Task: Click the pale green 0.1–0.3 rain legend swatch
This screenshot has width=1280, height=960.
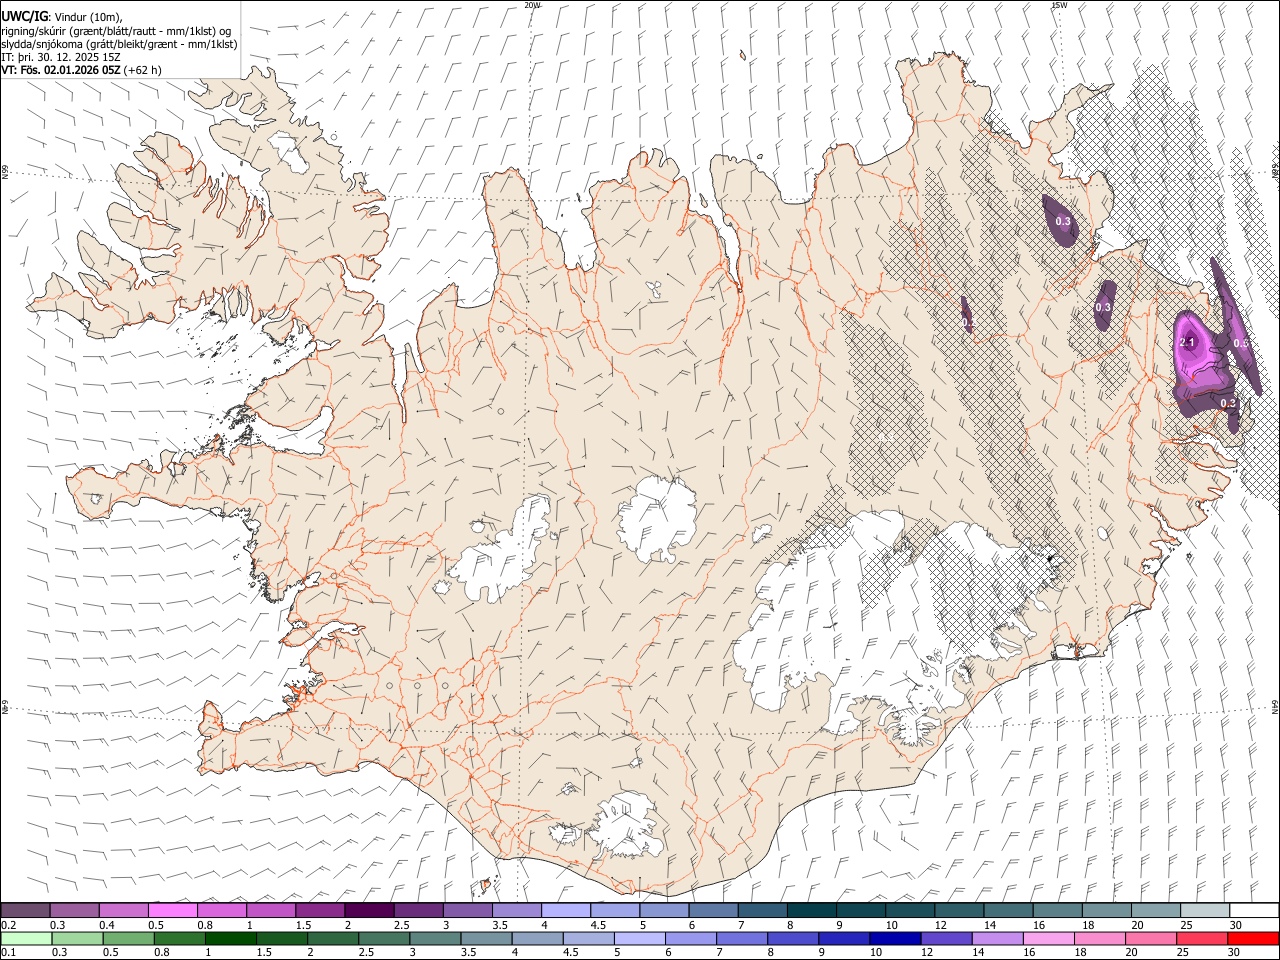Action: 26,938
